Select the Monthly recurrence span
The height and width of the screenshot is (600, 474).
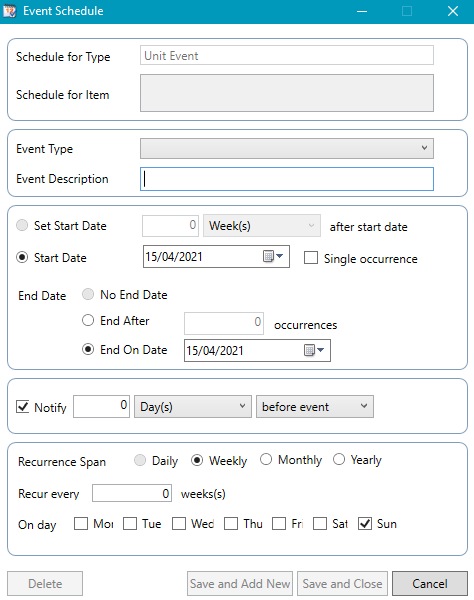(x=266, y=459)
